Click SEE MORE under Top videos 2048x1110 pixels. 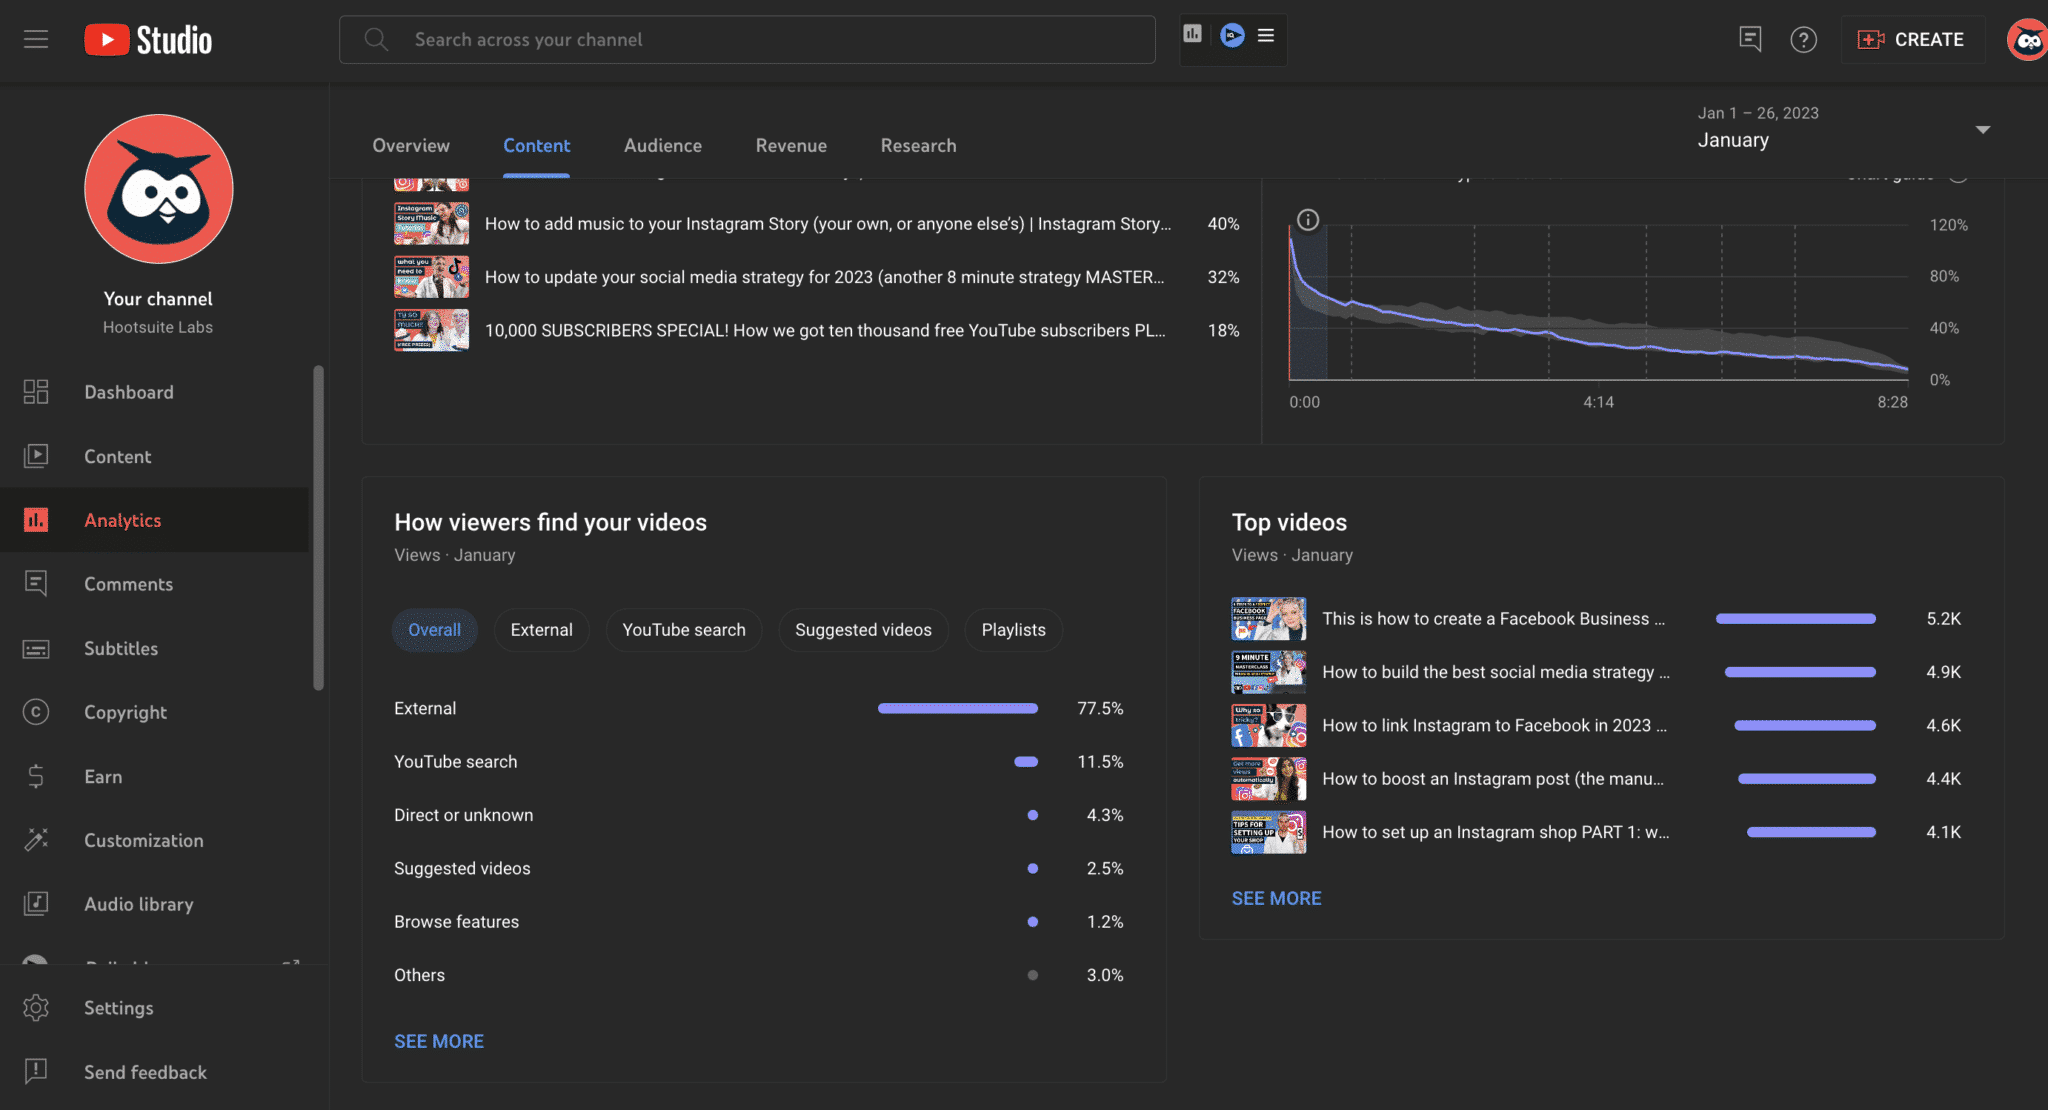click(x=1276, y=898)
